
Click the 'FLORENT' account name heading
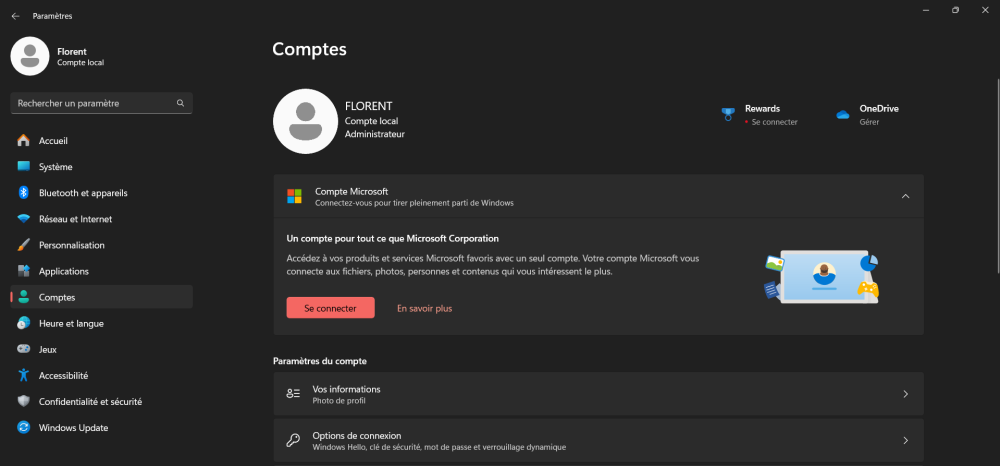point(369,106)
